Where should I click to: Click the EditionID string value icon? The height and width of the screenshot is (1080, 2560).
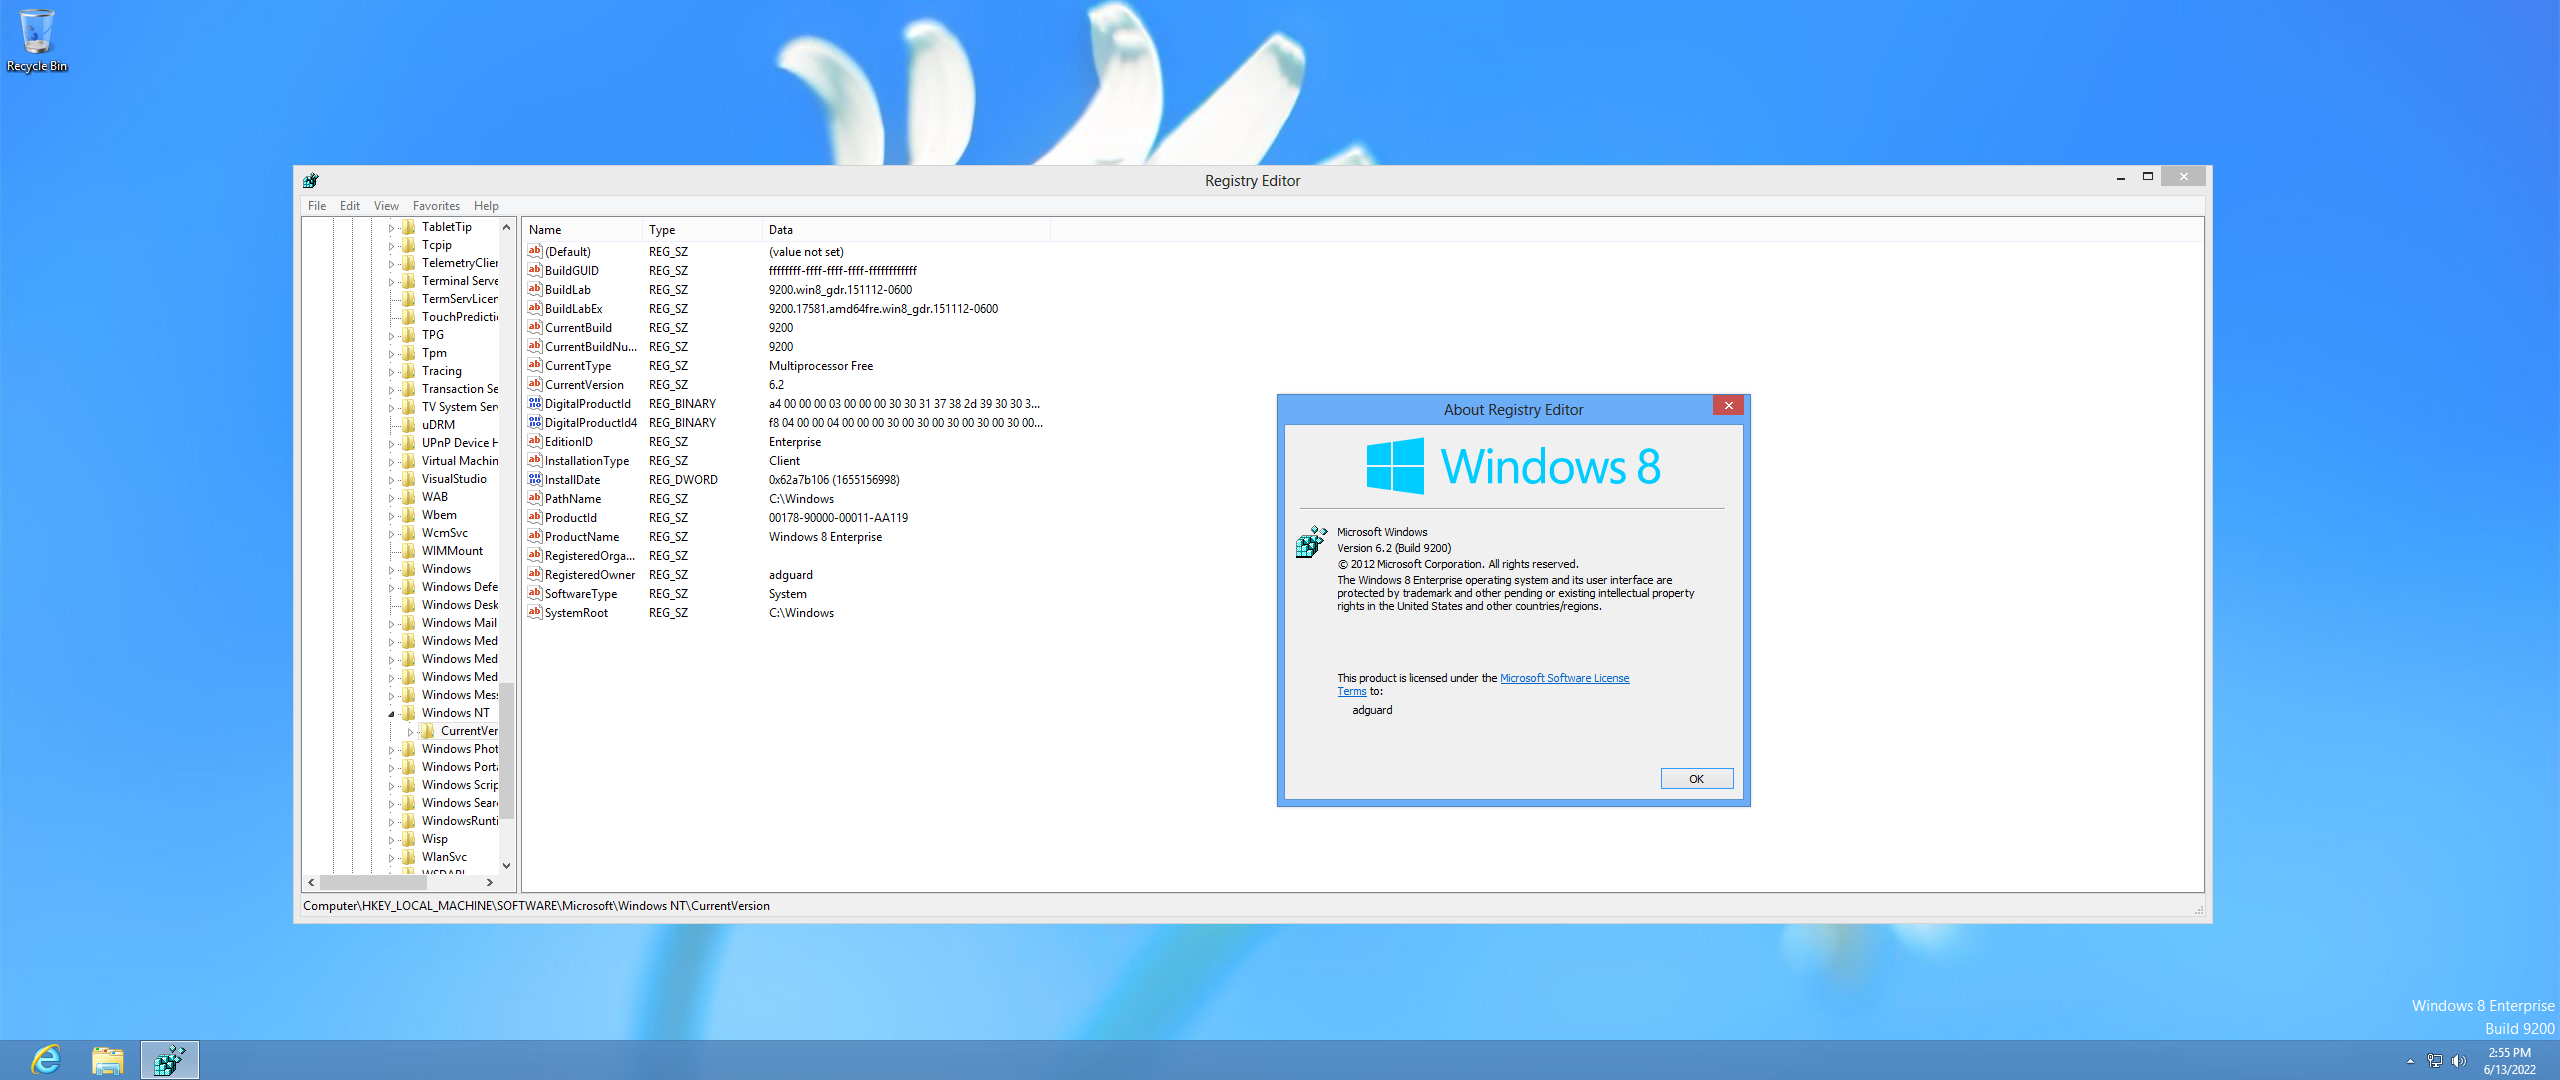point(535,441)
